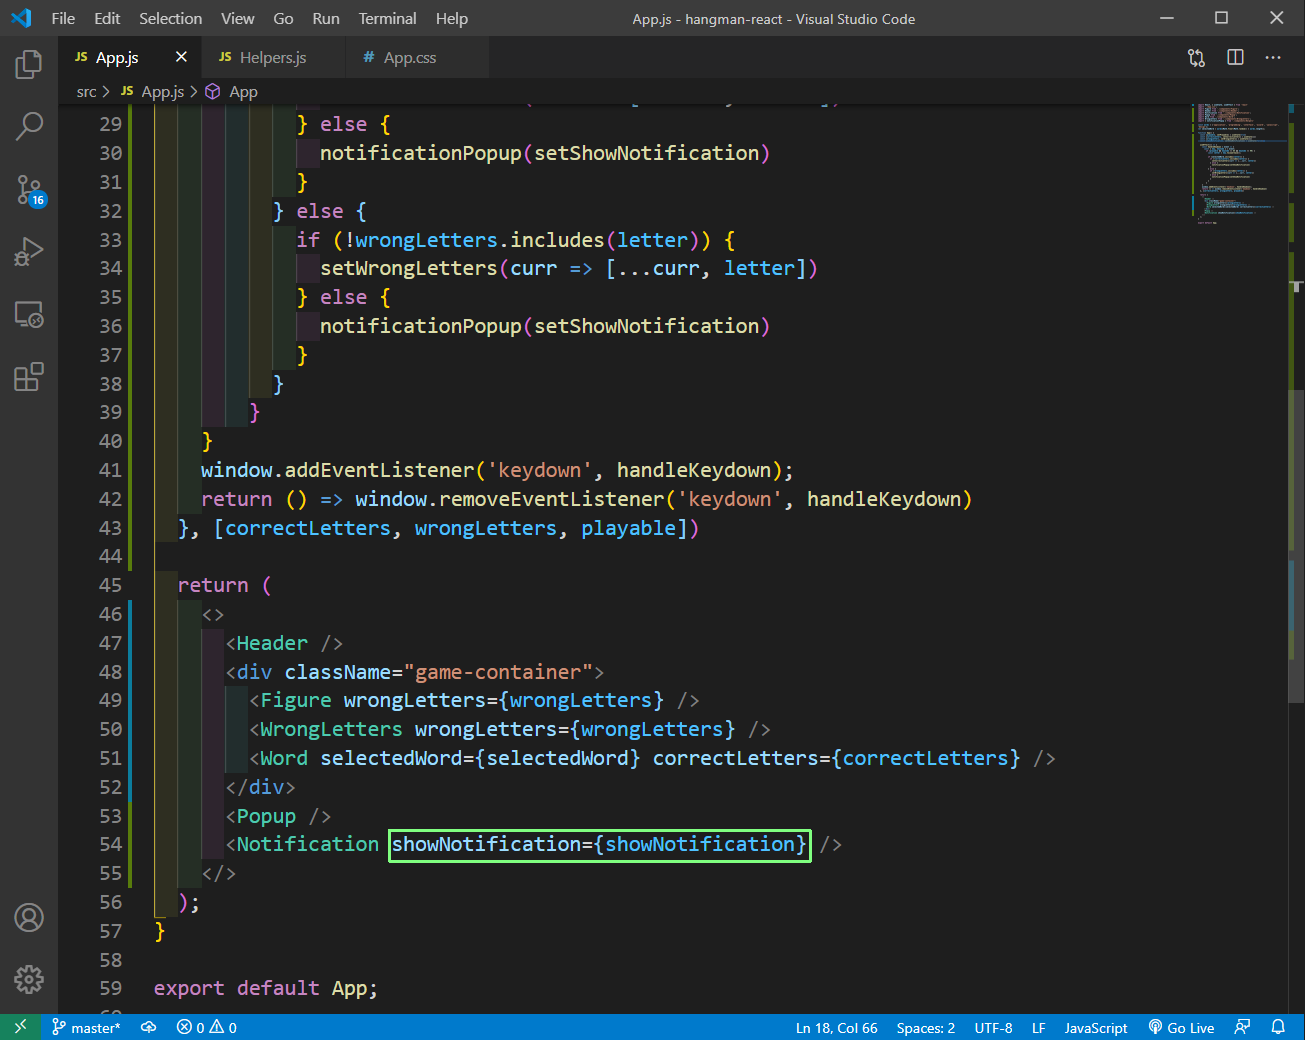1305x1040 pixels.
Task: Click '<Popup />' on line 53
Action: 278,816
